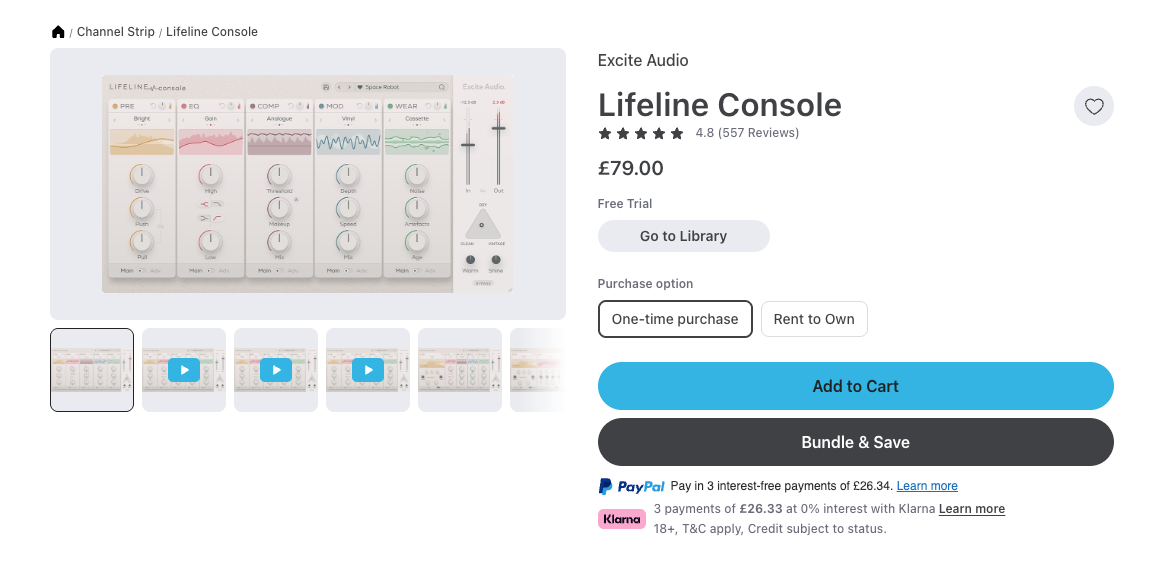1166x580 pixels.
Task: Click the Add to Cart button
Action: pyautogui.click(x=855, y=386)
